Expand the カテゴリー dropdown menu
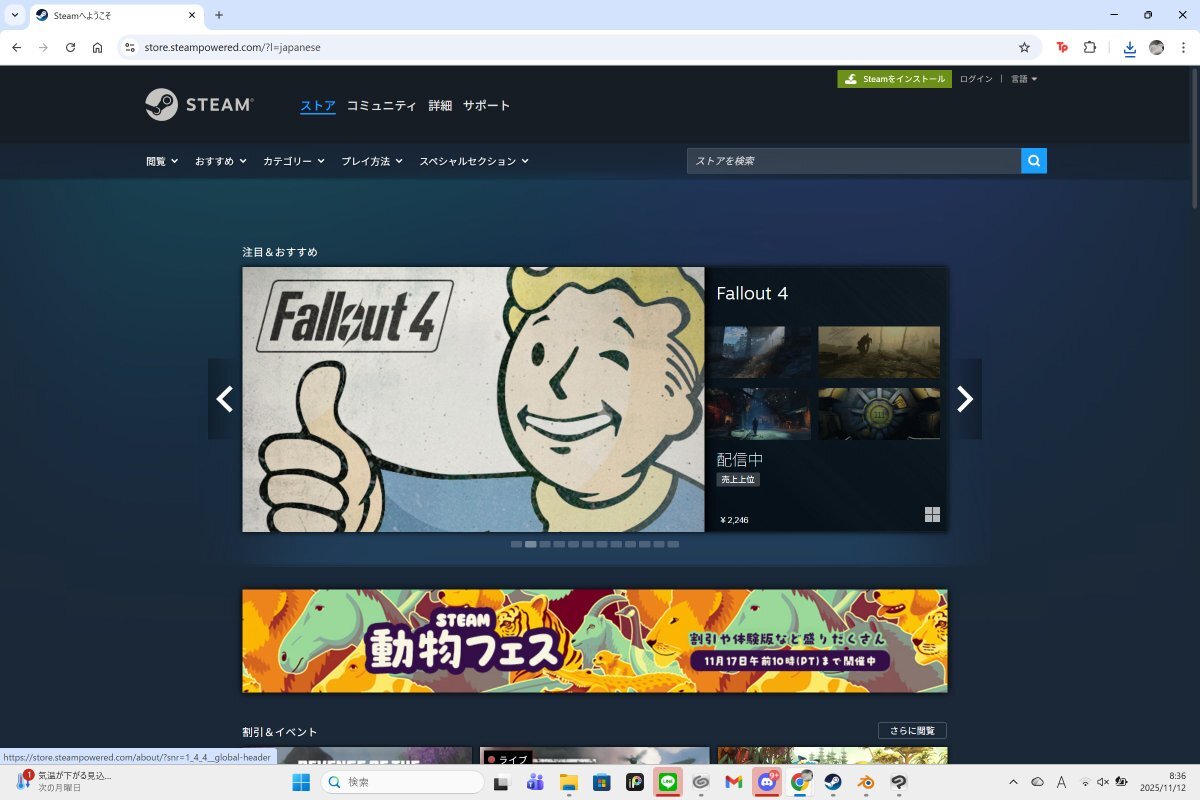 pyautogui.click(x=293, y=161)
